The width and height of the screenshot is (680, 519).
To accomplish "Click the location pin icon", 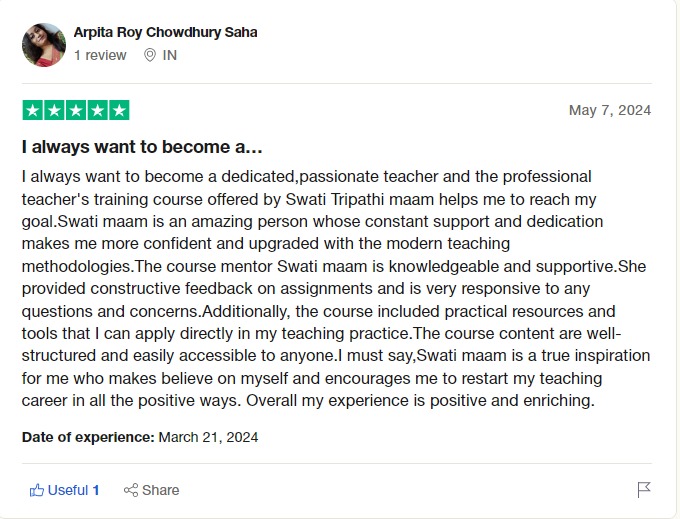I will (x=150, y=56).
